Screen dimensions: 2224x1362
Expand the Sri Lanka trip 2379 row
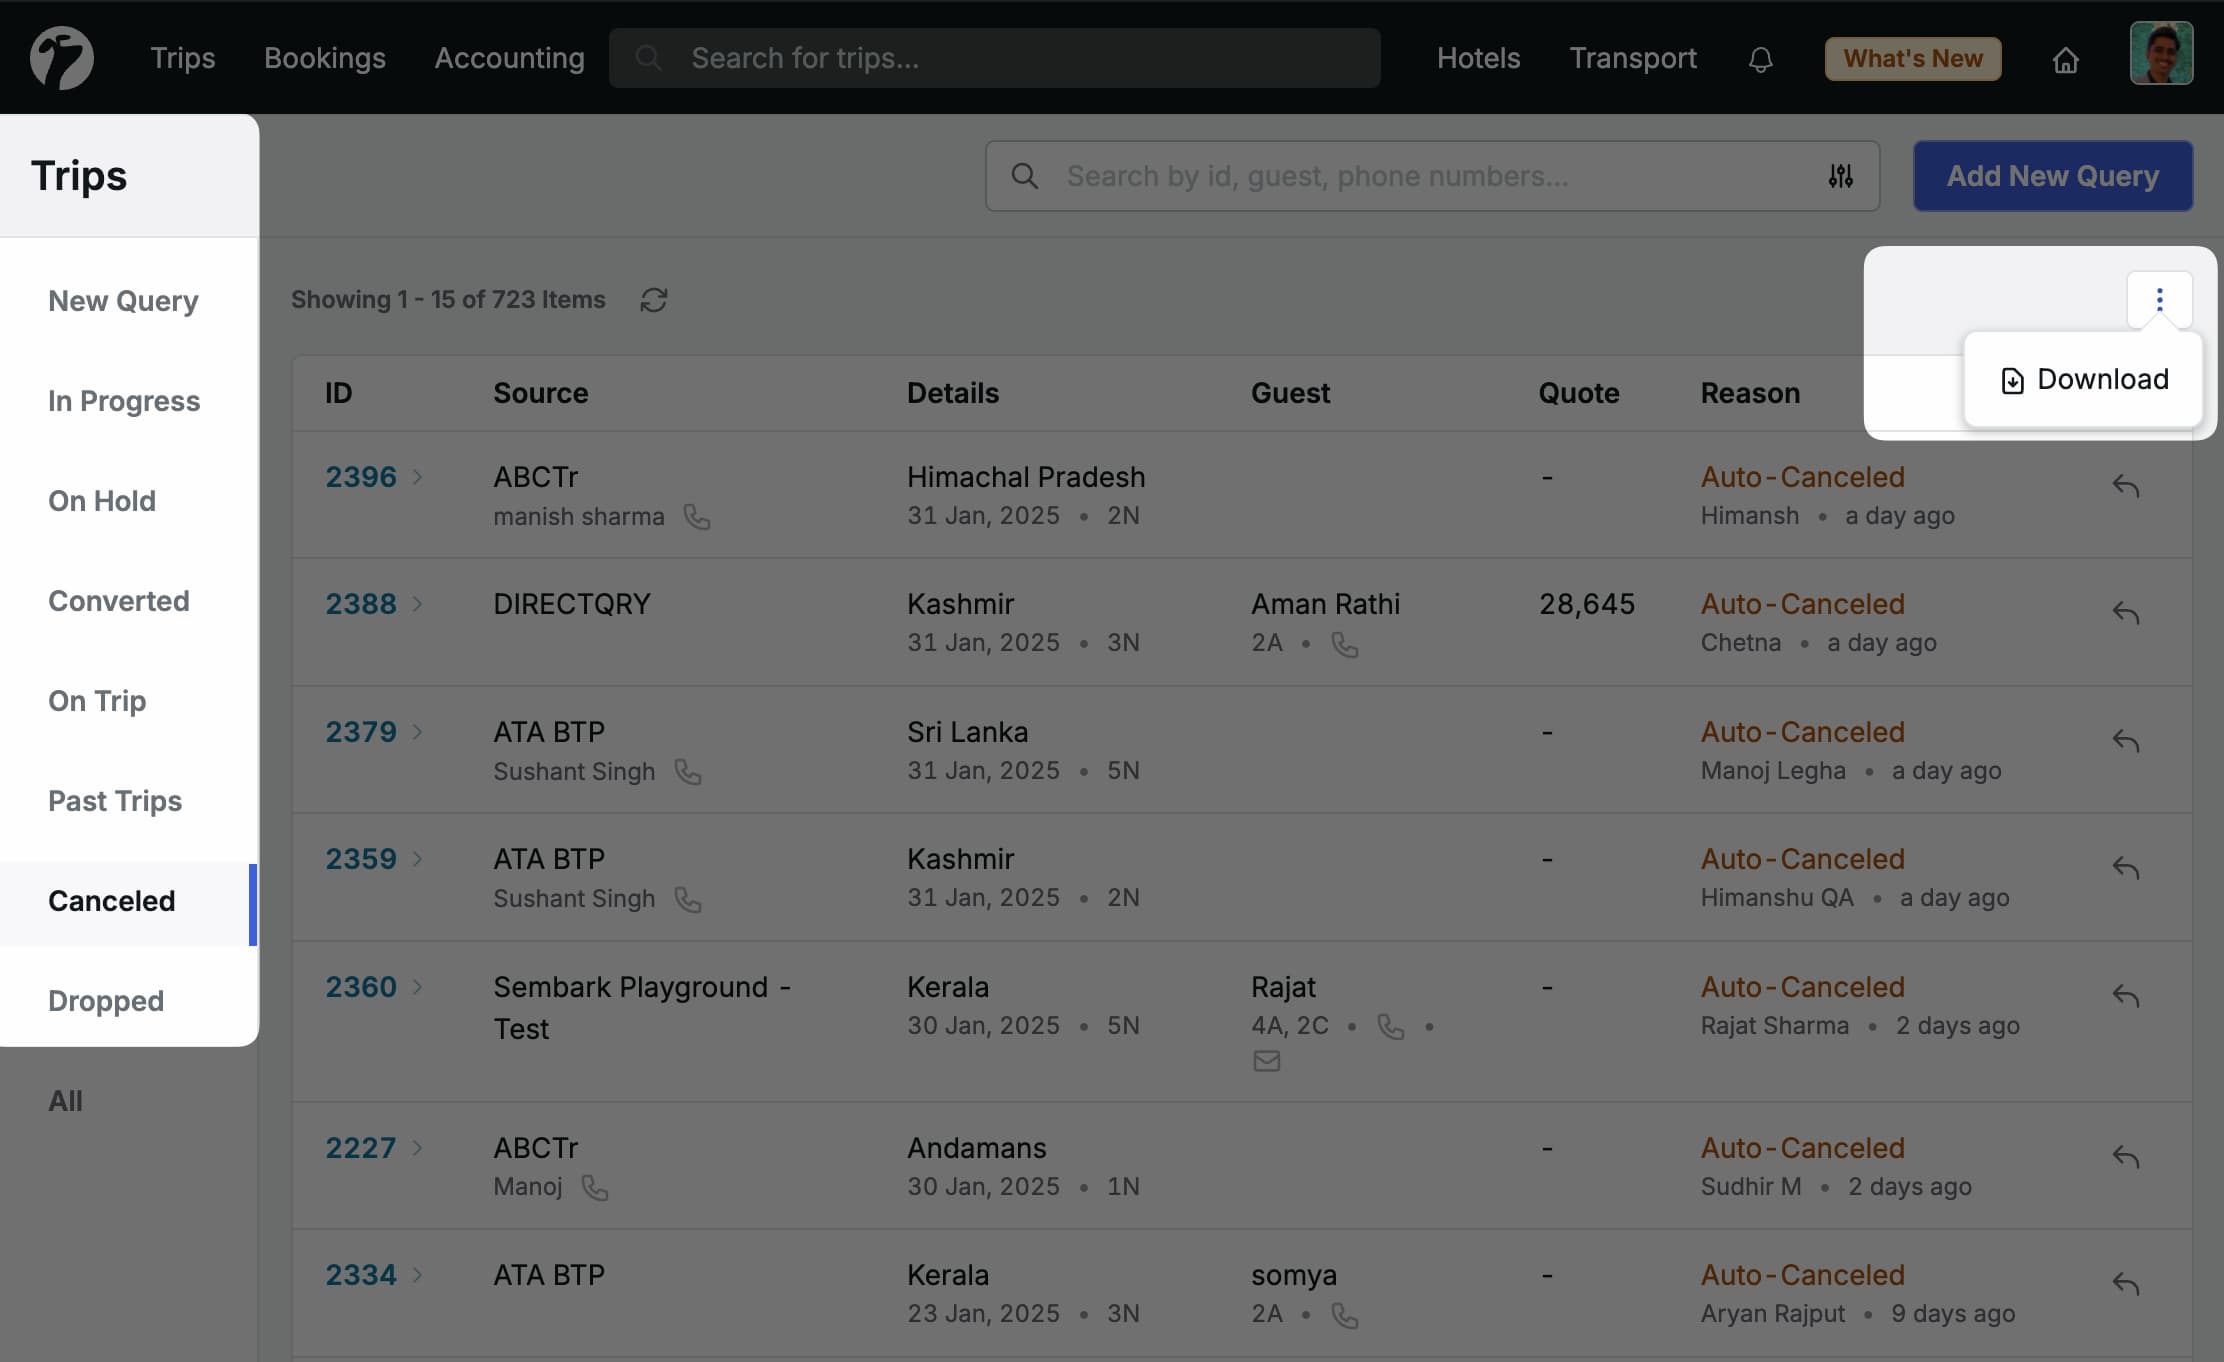(419, 732)
